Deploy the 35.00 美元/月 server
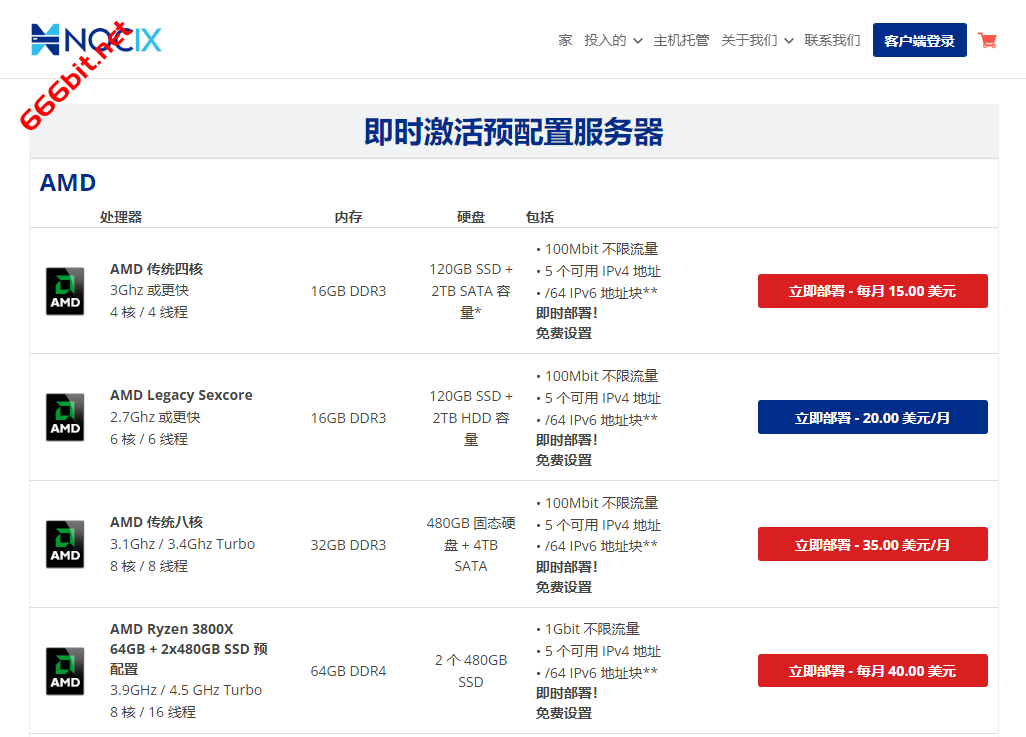 click(872, 545)
